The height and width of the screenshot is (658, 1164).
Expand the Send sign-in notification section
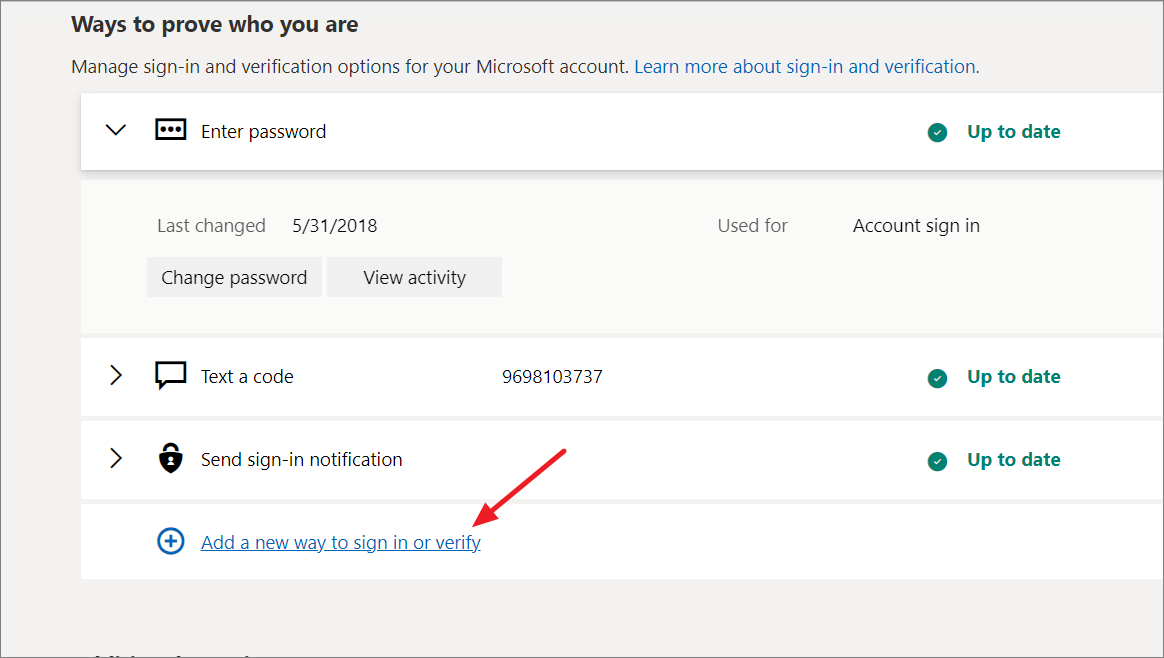click(x=115, y=459)
